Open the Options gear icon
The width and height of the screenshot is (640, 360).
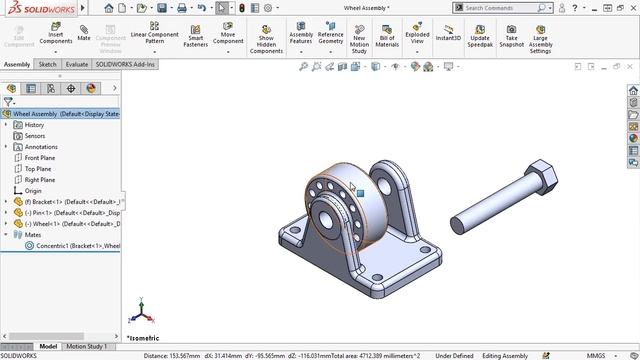tap(268, 8)
